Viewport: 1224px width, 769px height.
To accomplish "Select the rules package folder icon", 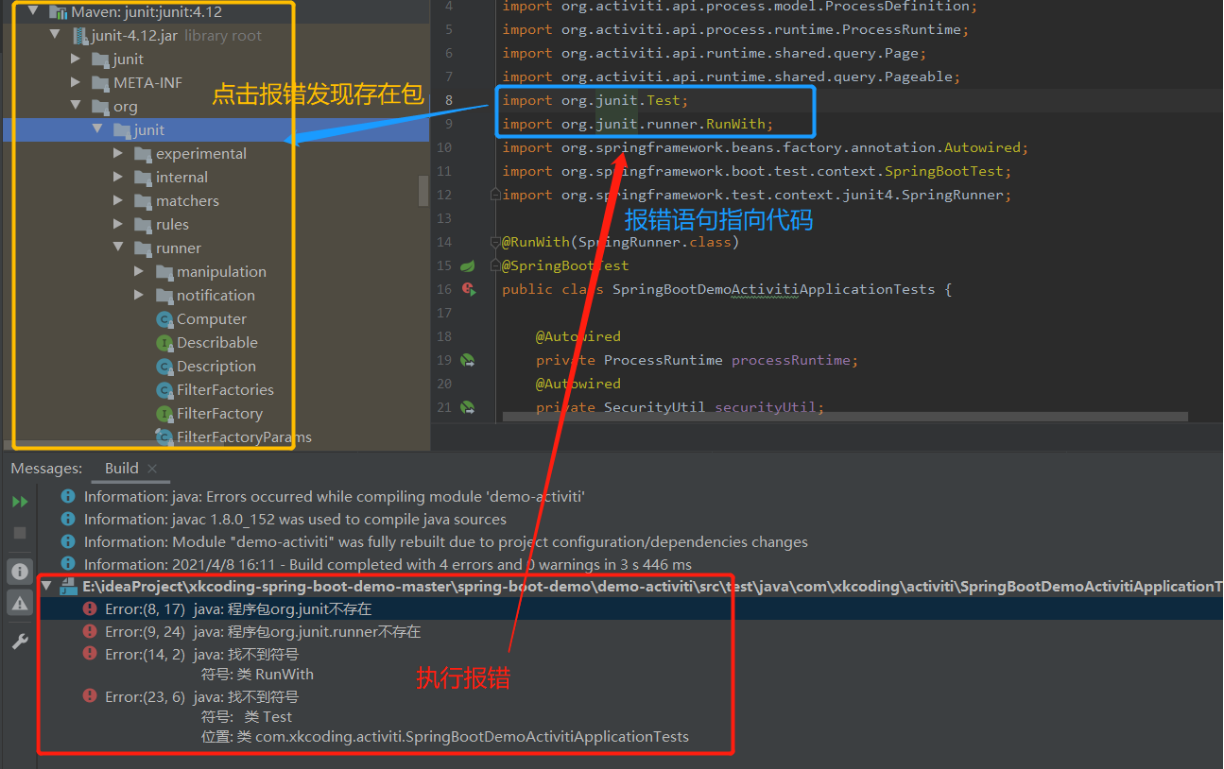I will point(143,225).
